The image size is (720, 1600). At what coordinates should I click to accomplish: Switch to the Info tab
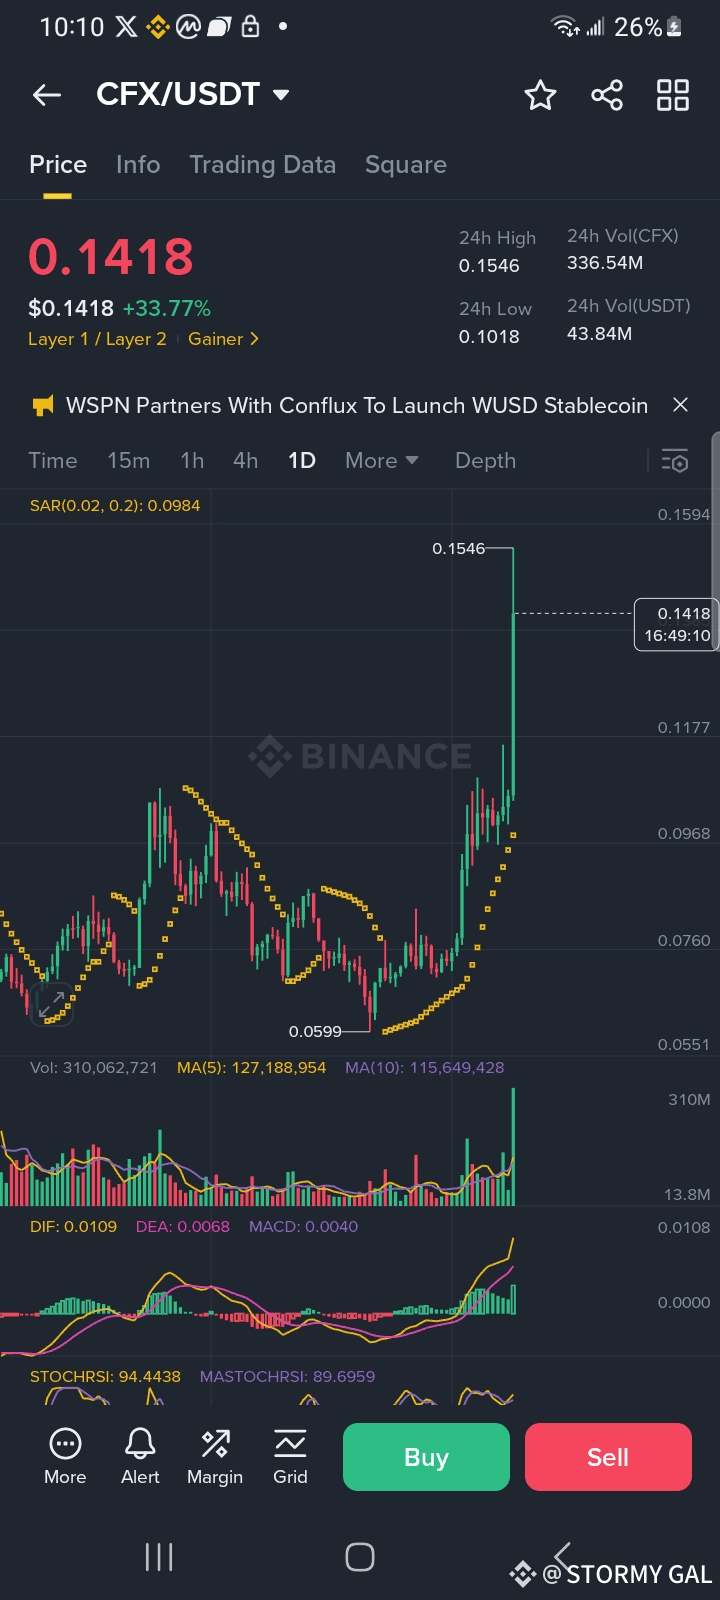tap(138, 165)
